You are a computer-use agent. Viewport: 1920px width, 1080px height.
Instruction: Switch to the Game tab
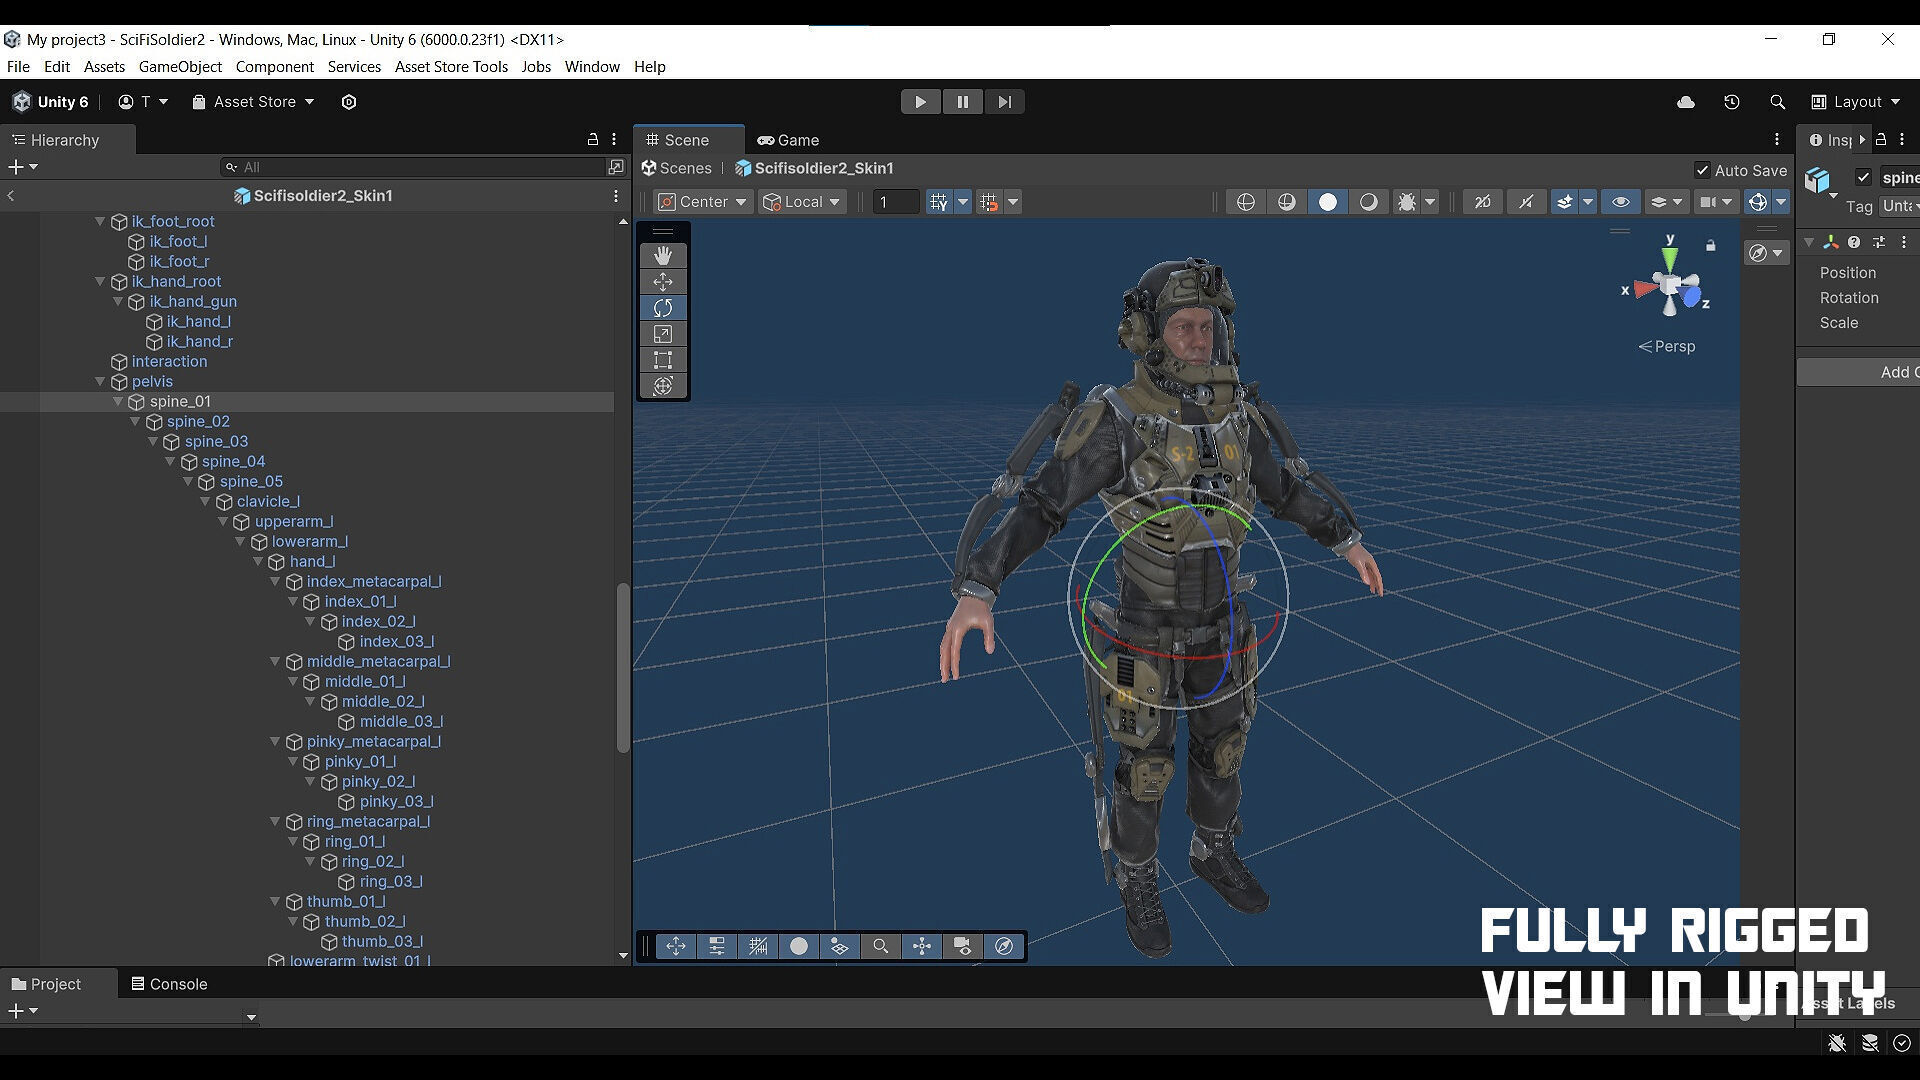[788, 140]
